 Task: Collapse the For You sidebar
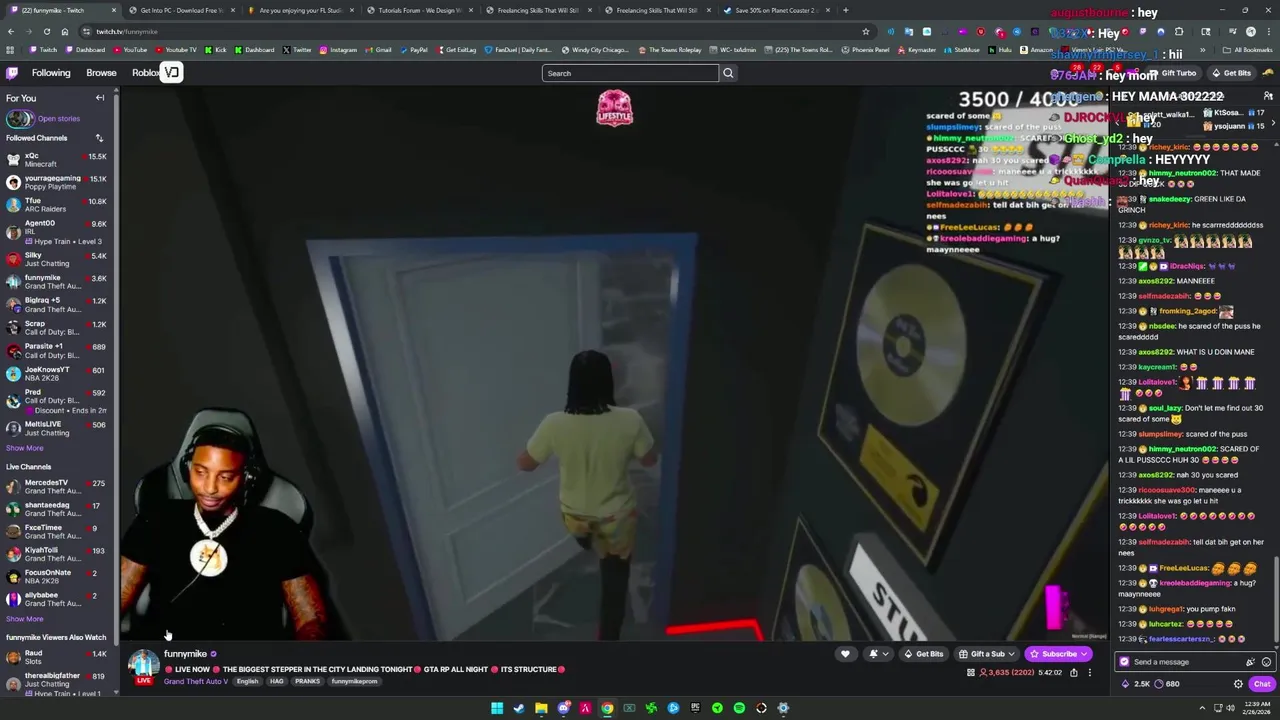[100, 98]
